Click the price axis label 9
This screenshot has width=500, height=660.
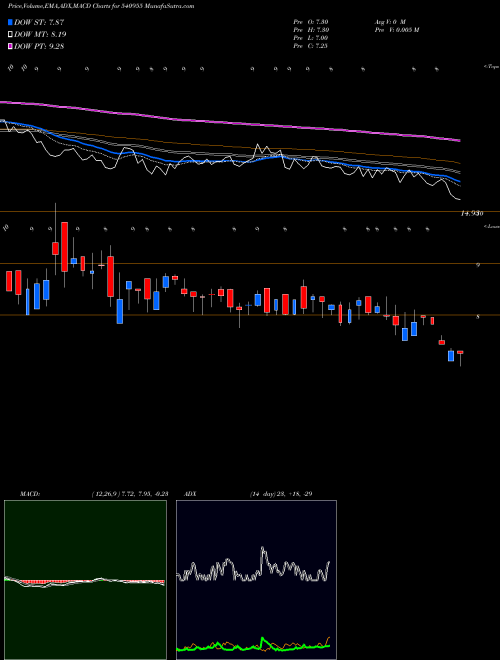pos(478,265)
